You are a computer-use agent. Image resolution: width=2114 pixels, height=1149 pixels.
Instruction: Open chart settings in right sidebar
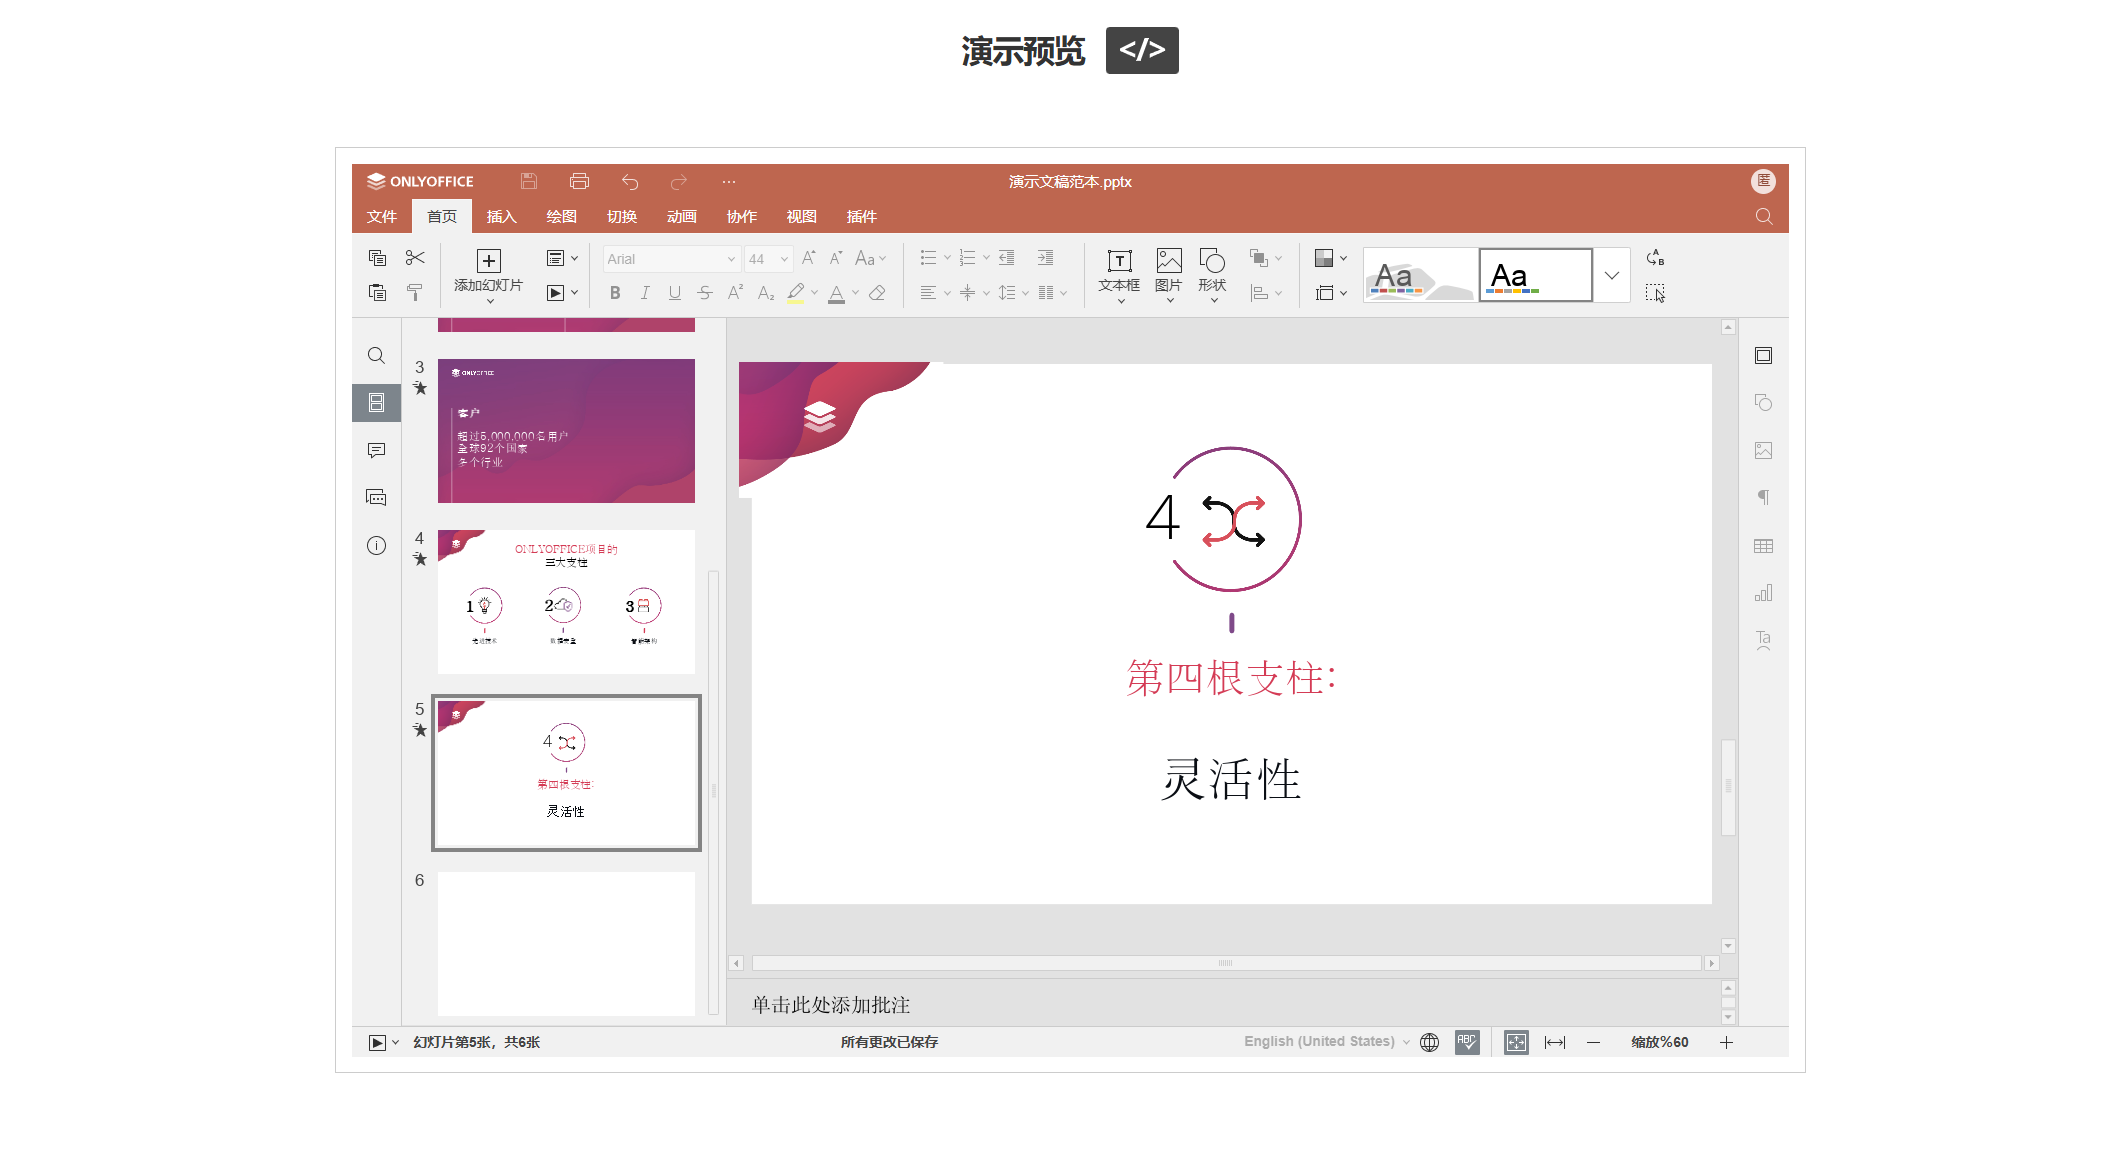click(1763, 593)
